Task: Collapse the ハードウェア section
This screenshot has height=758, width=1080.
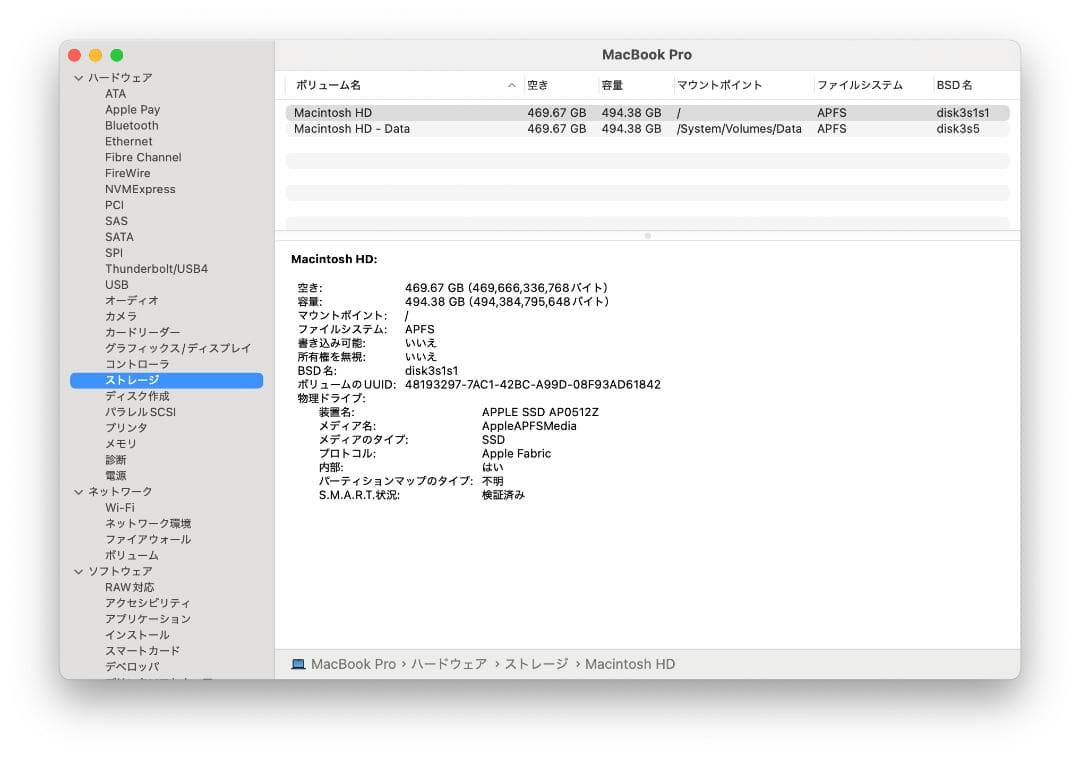Action: pos(78,77)
